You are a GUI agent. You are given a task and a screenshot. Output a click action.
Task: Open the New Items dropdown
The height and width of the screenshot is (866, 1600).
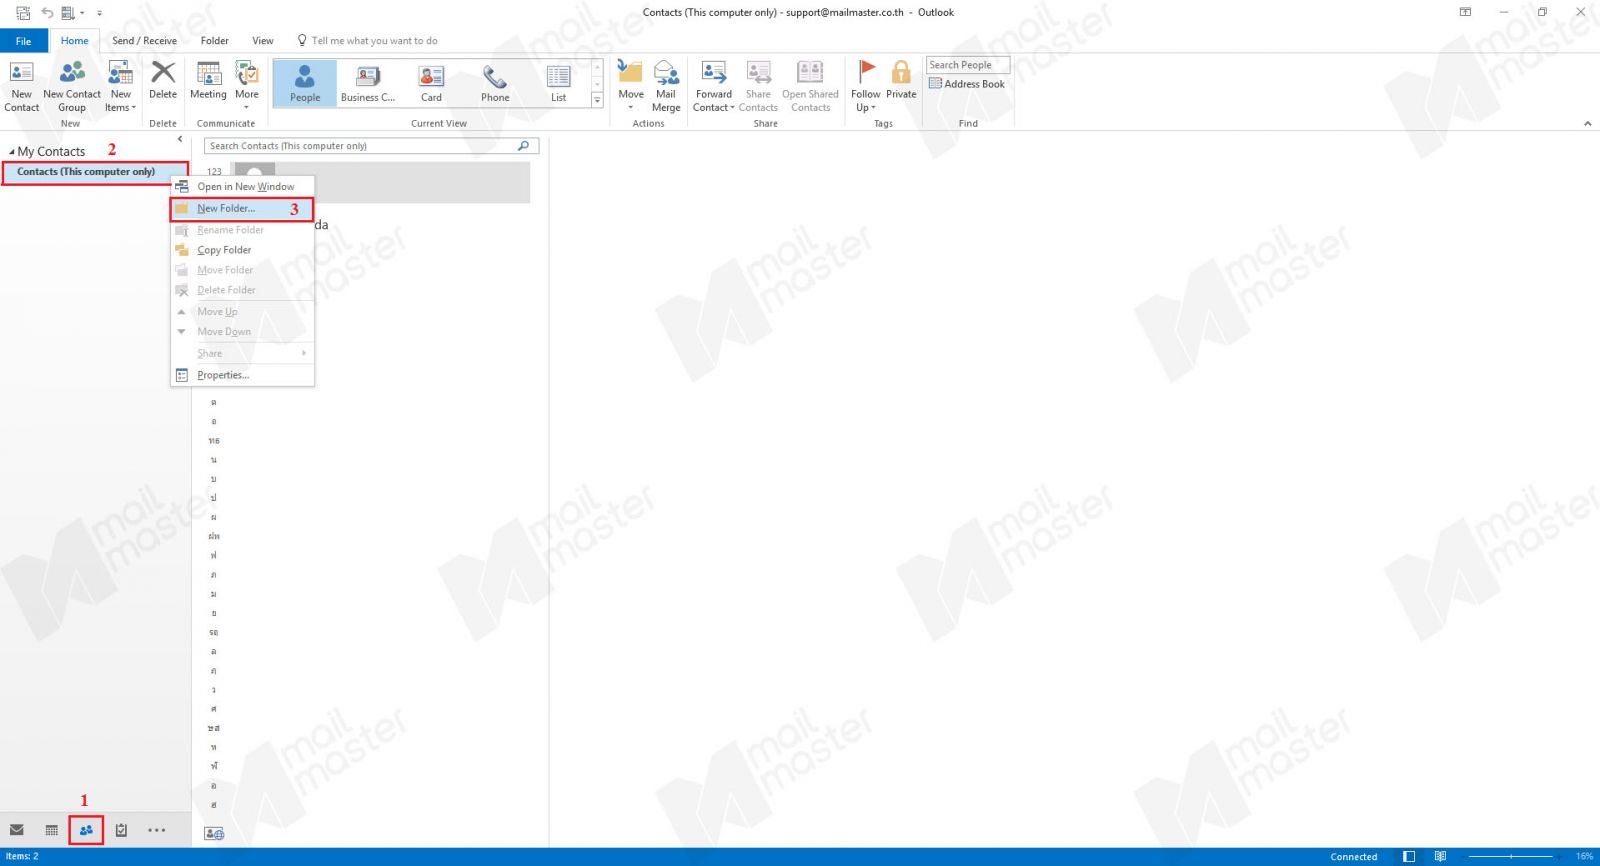[120, 87]
